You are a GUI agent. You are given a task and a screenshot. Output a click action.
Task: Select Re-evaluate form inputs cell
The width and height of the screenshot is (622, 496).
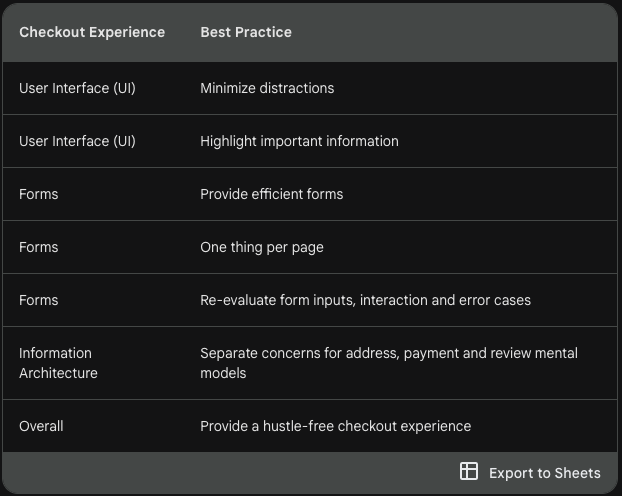[365, 300]
